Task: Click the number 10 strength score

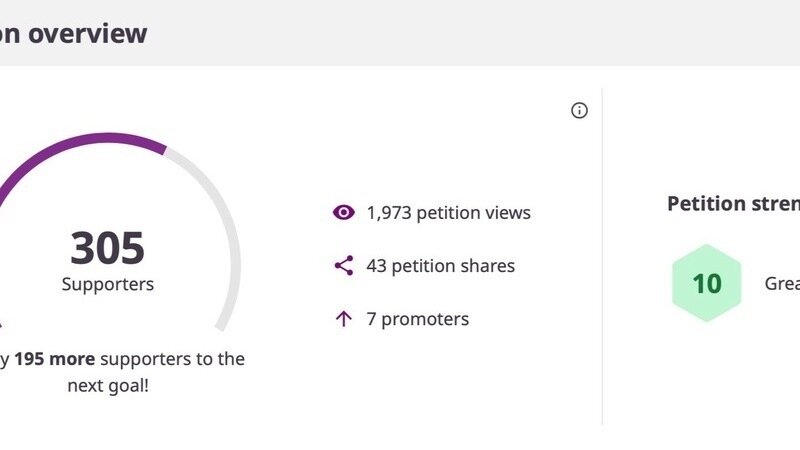Action: click(707, 284)
